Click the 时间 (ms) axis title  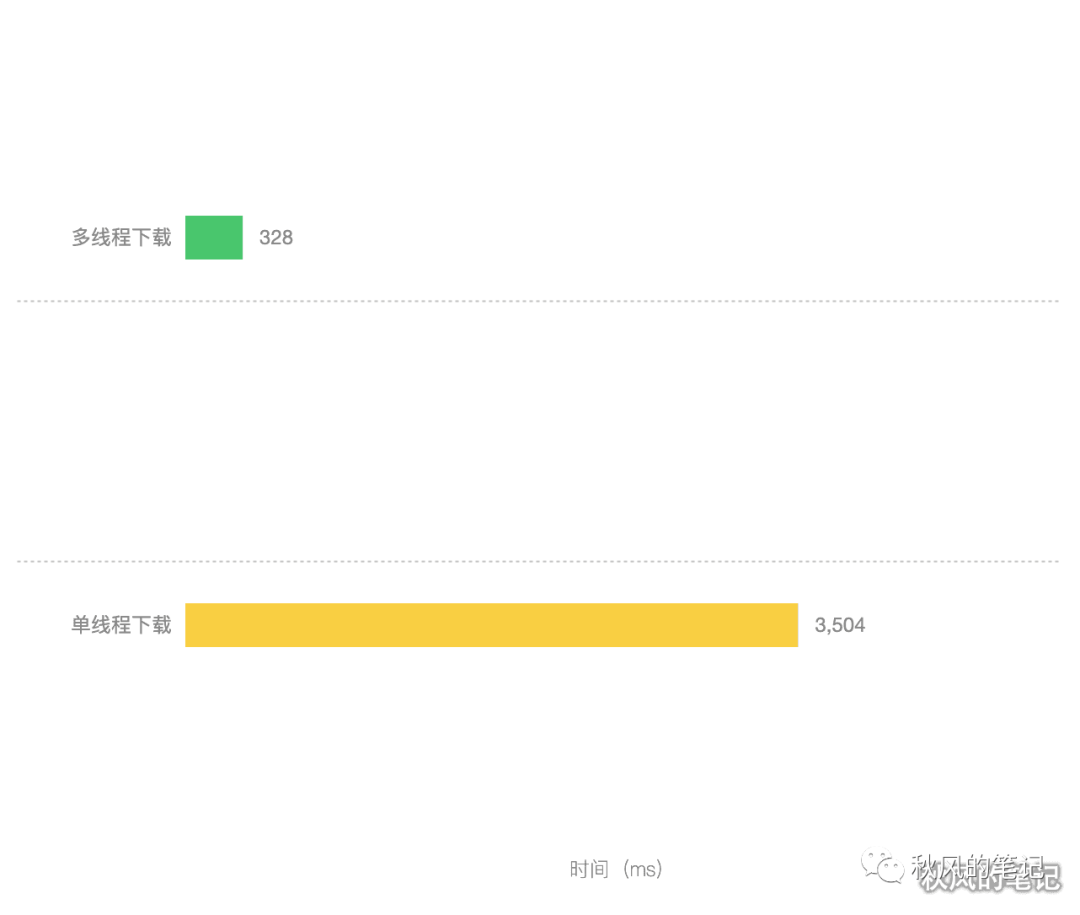tap(616, 869)
